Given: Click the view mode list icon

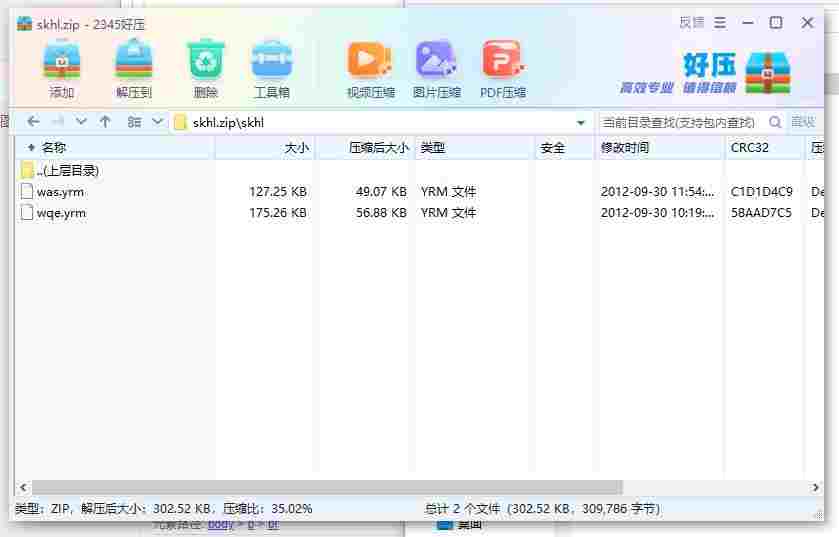Looking at the screenshot, I should [134, 122].
